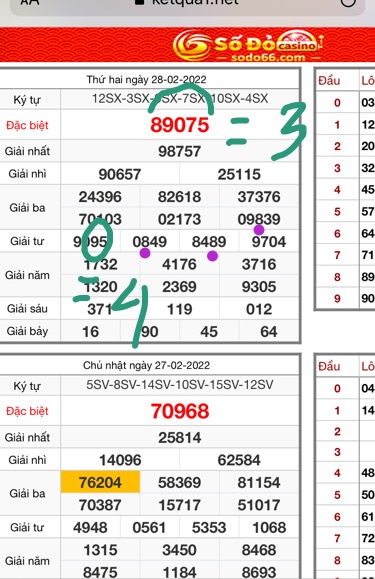This screenshot has width=375, height=579.
Task: Select the Đầu column header in top table
Action: 329,80
